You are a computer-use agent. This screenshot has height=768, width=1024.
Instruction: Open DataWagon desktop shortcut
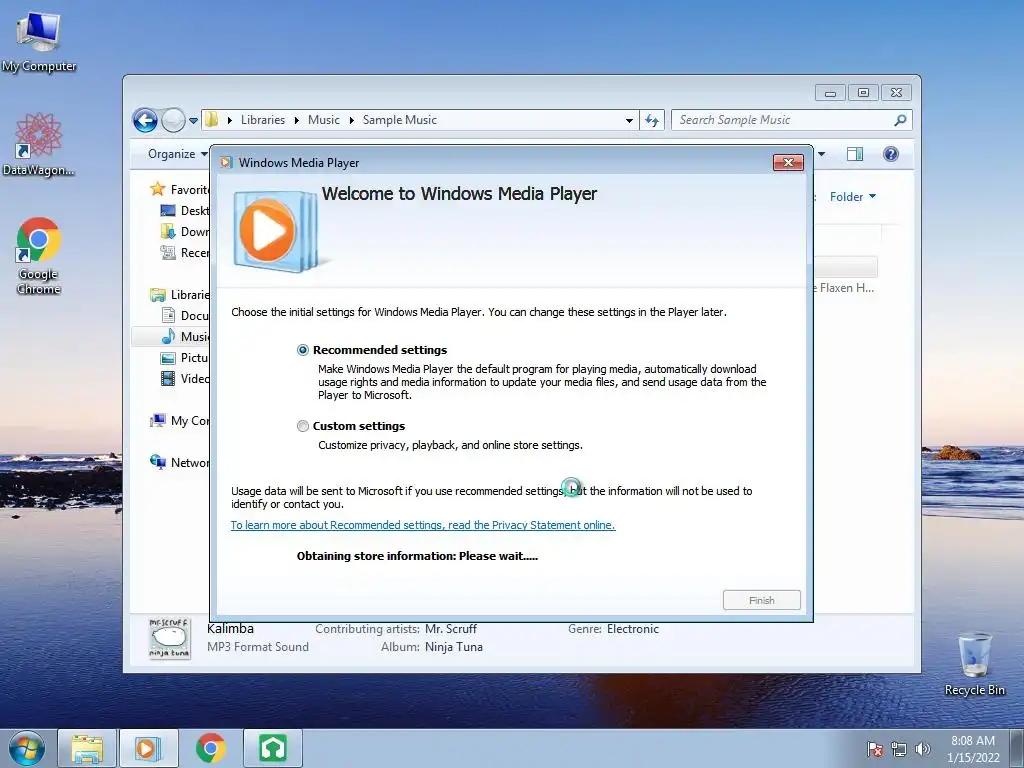coord(39,145)
